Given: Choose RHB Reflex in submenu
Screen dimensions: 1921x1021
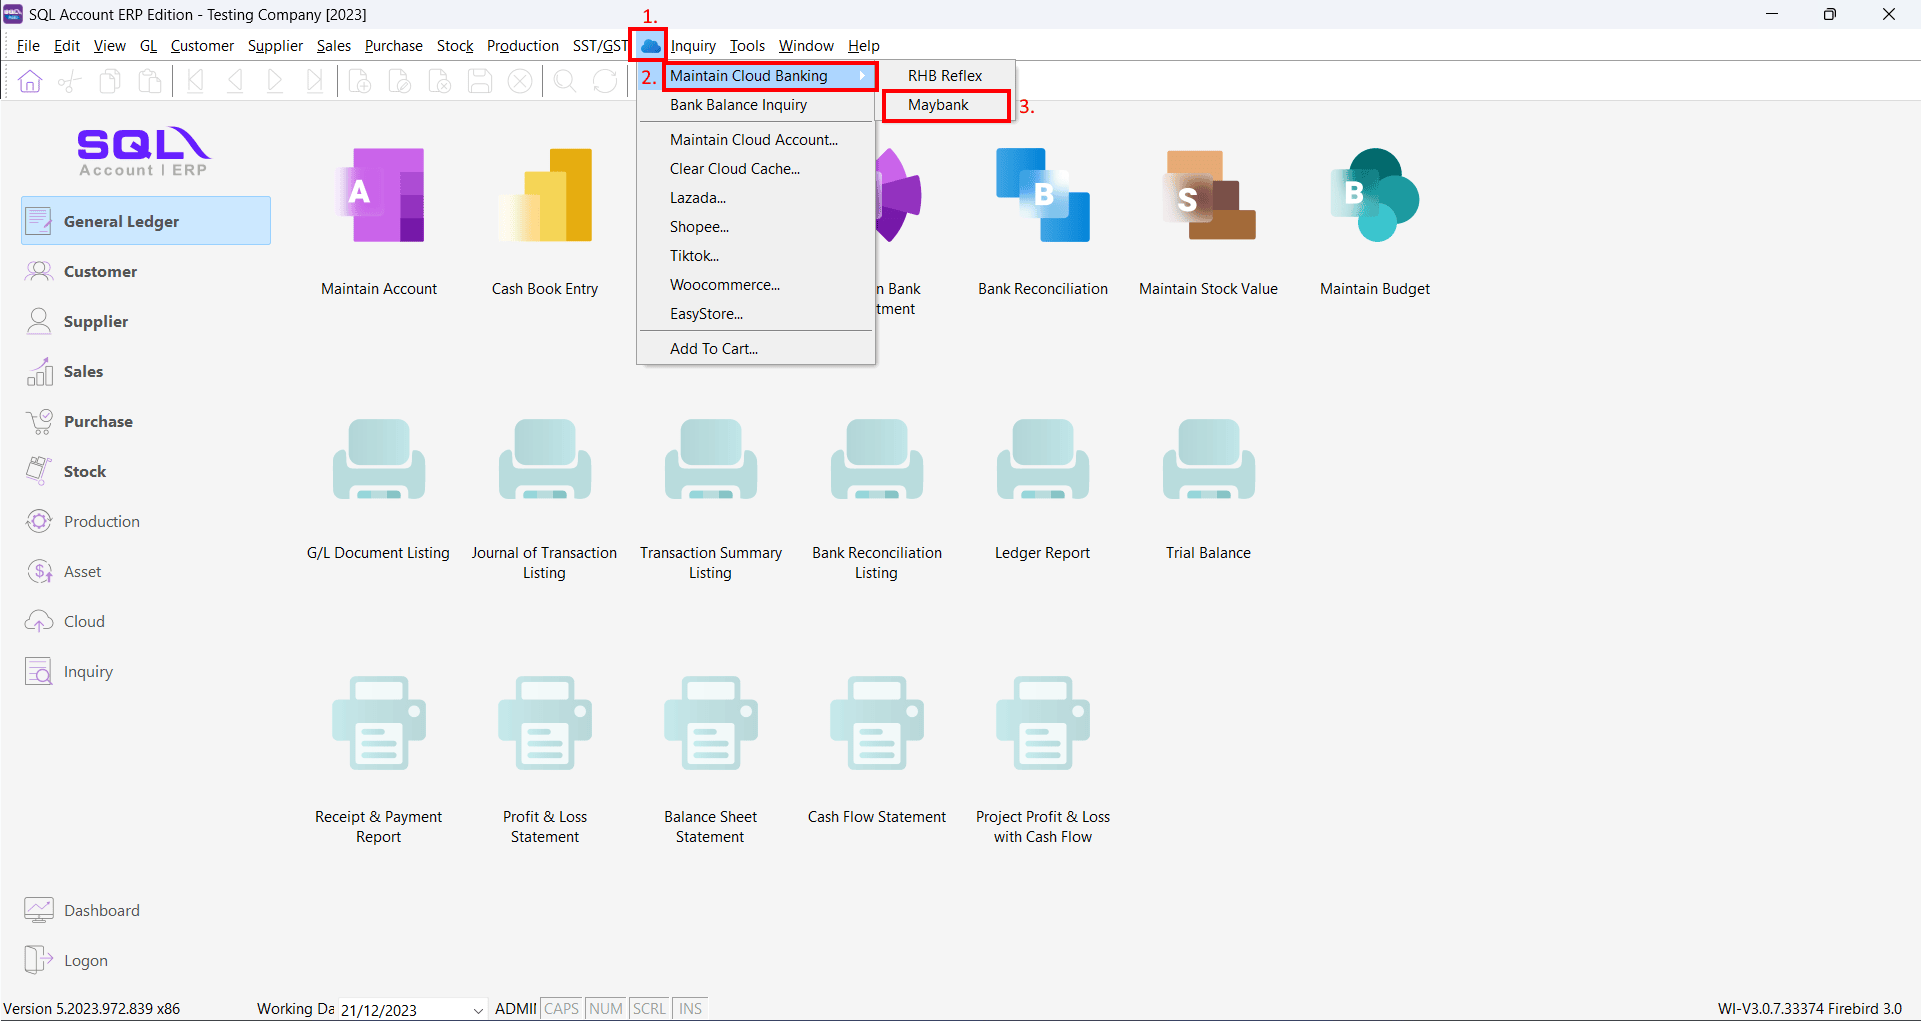Looking at the screenshot, I should 945,76.
